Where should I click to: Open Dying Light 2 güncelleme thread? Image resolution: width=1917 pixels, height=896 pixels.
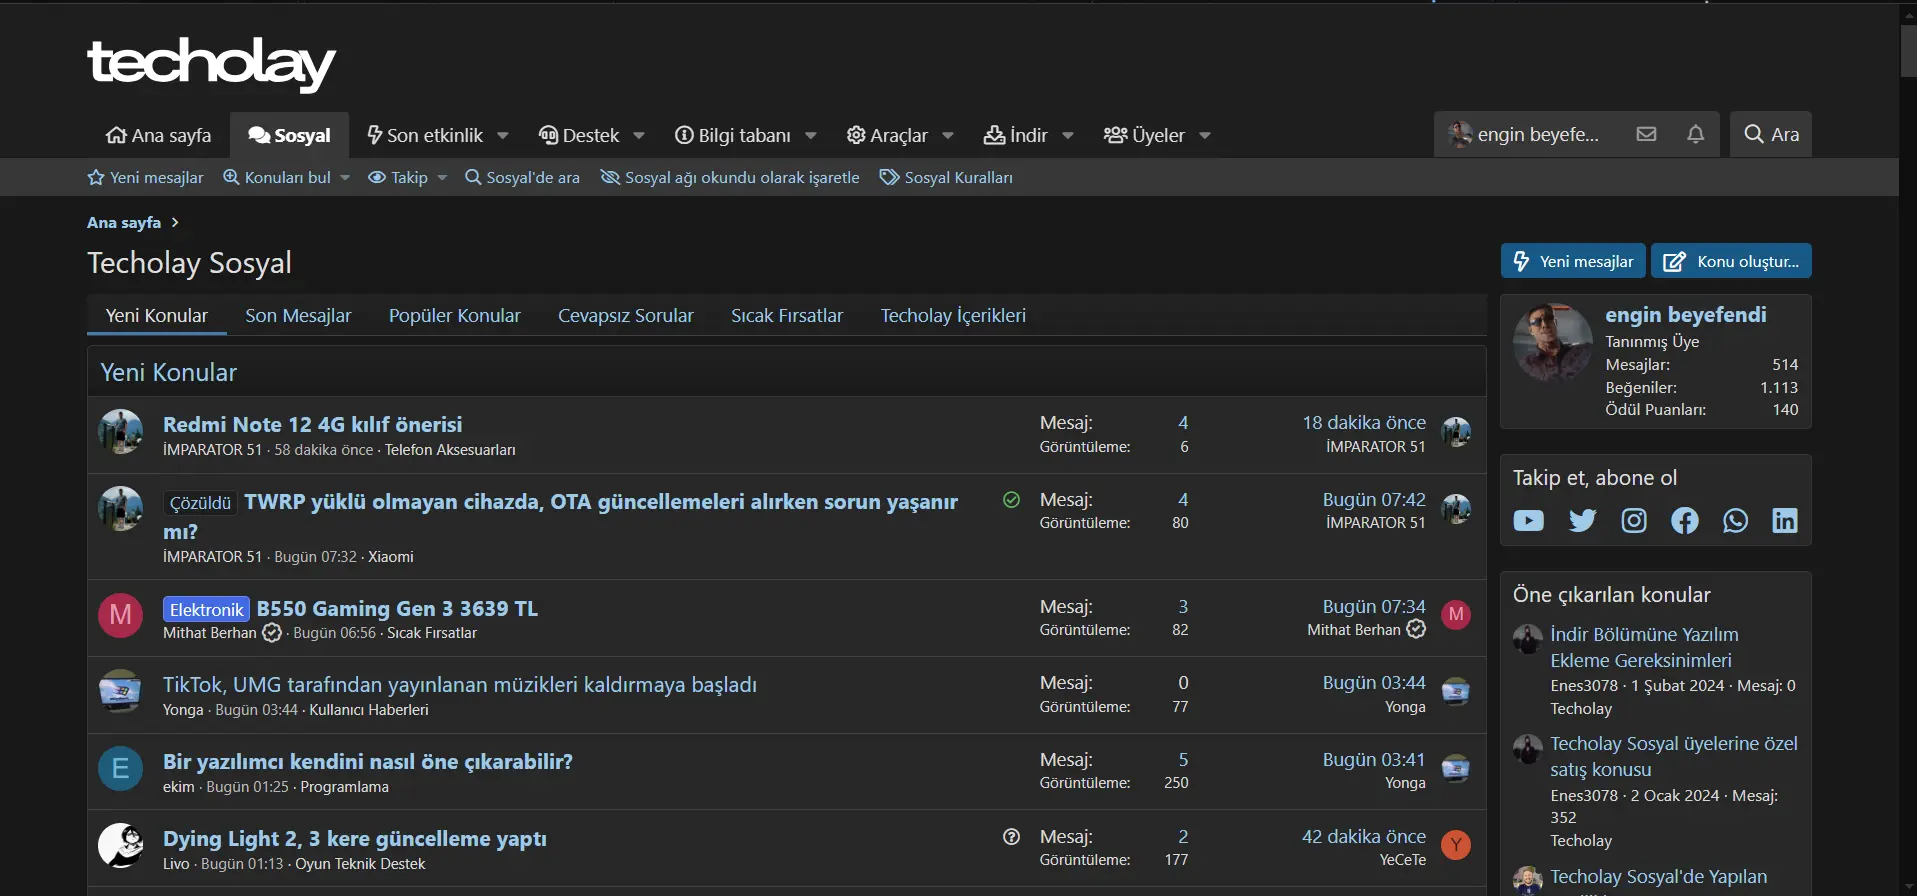click(x=355, y=838)
